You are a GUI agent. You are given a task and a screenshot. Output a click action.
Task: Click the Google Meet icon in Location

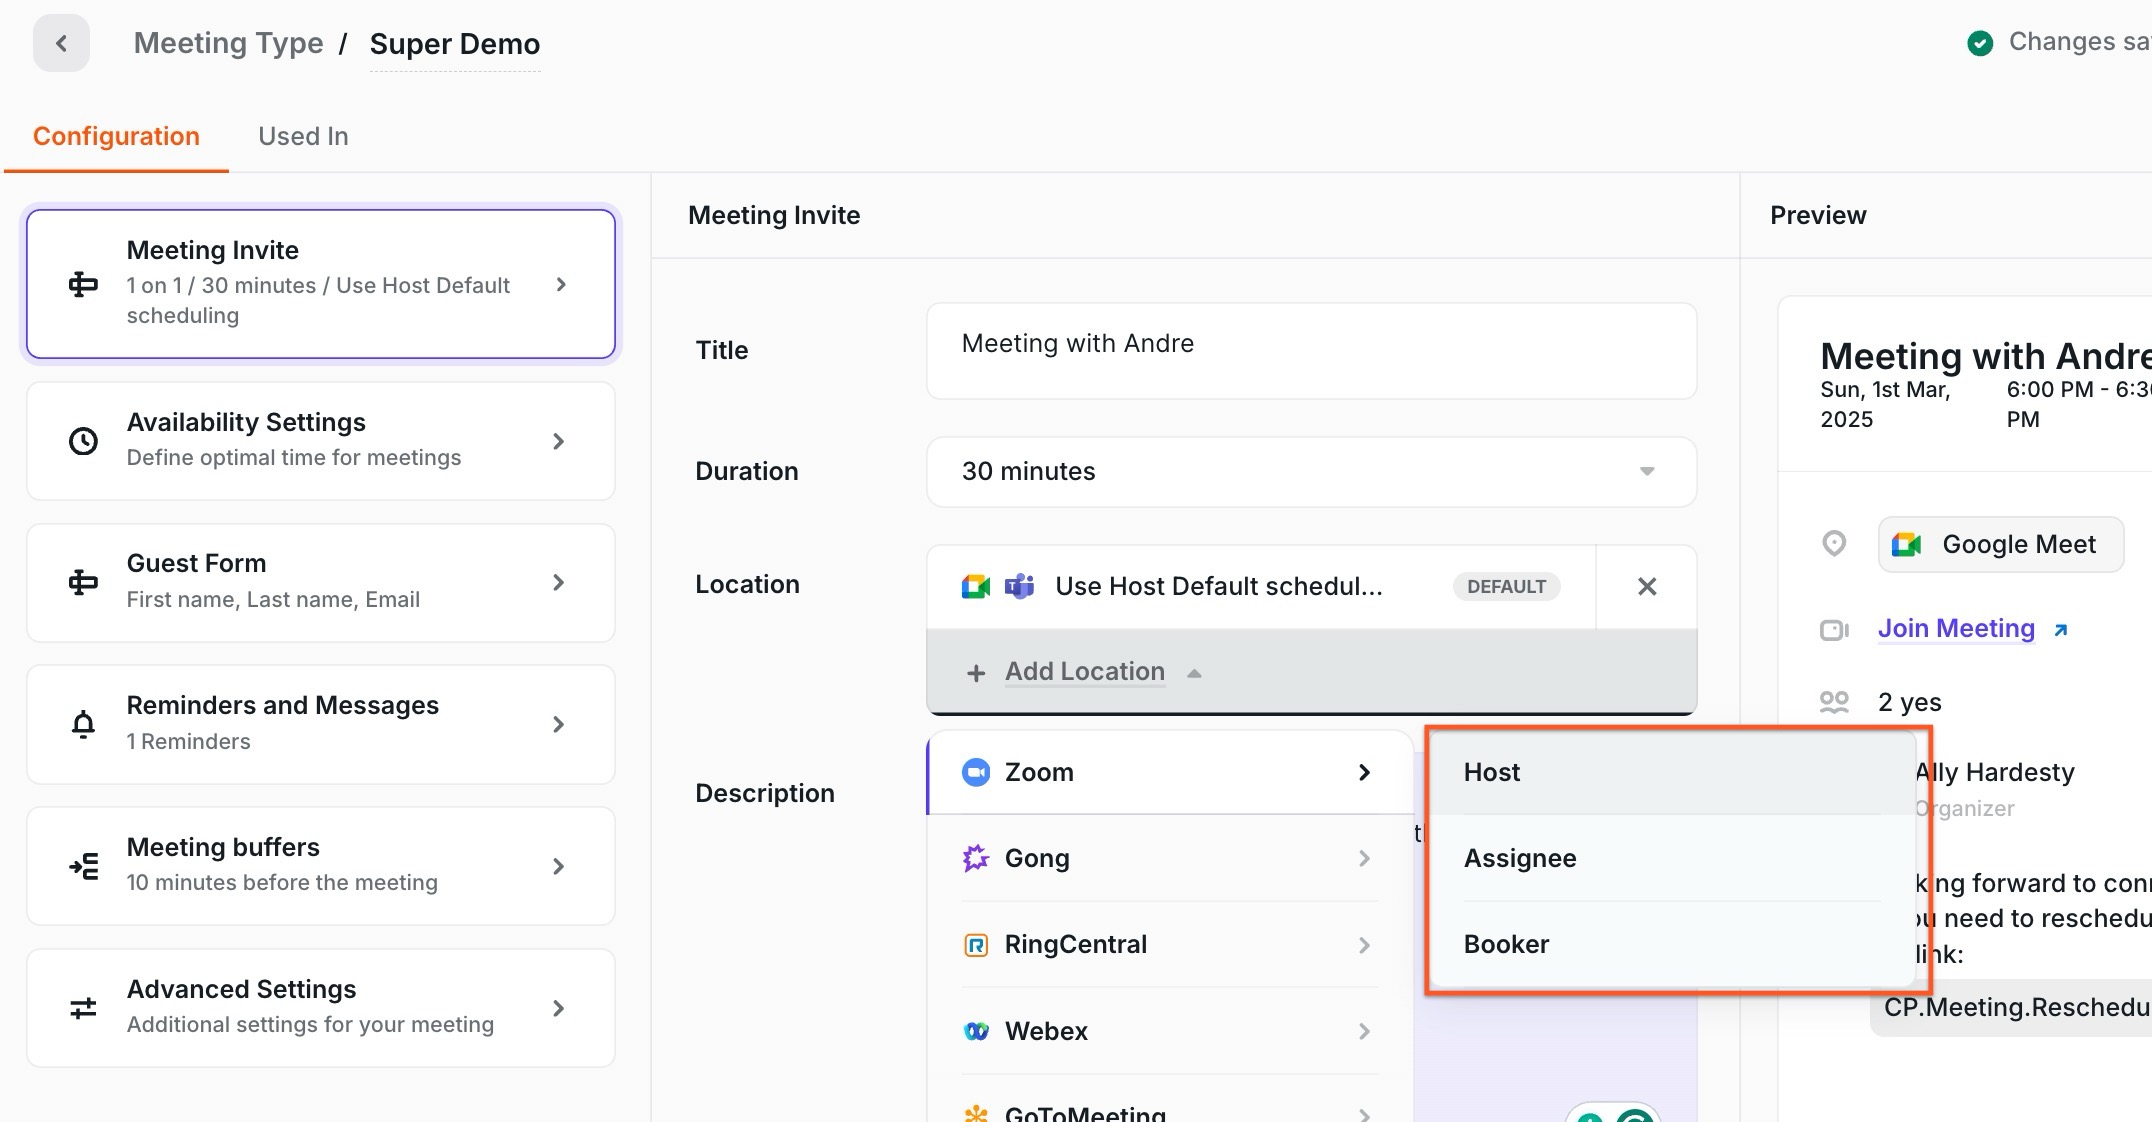coord(976,587)
